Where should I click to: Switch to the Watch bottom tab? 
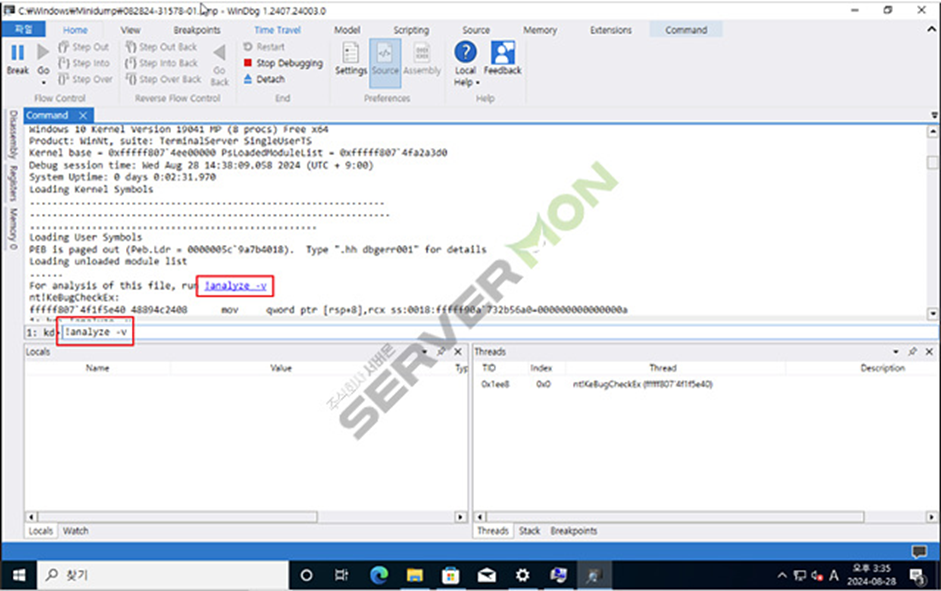pyautogui.click(x=76, y=531)
